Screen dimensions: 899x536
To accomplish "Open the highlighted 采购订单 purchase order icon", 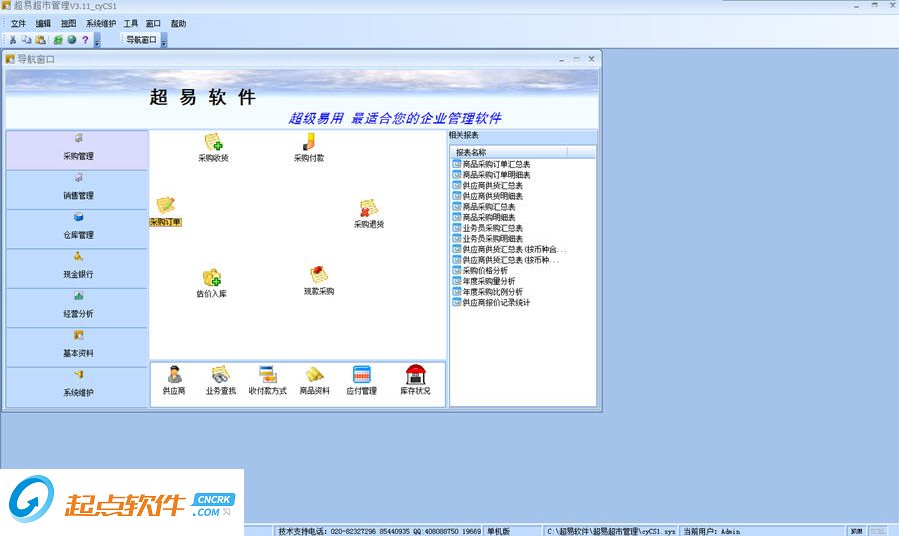I will click(x=166, y=212).
